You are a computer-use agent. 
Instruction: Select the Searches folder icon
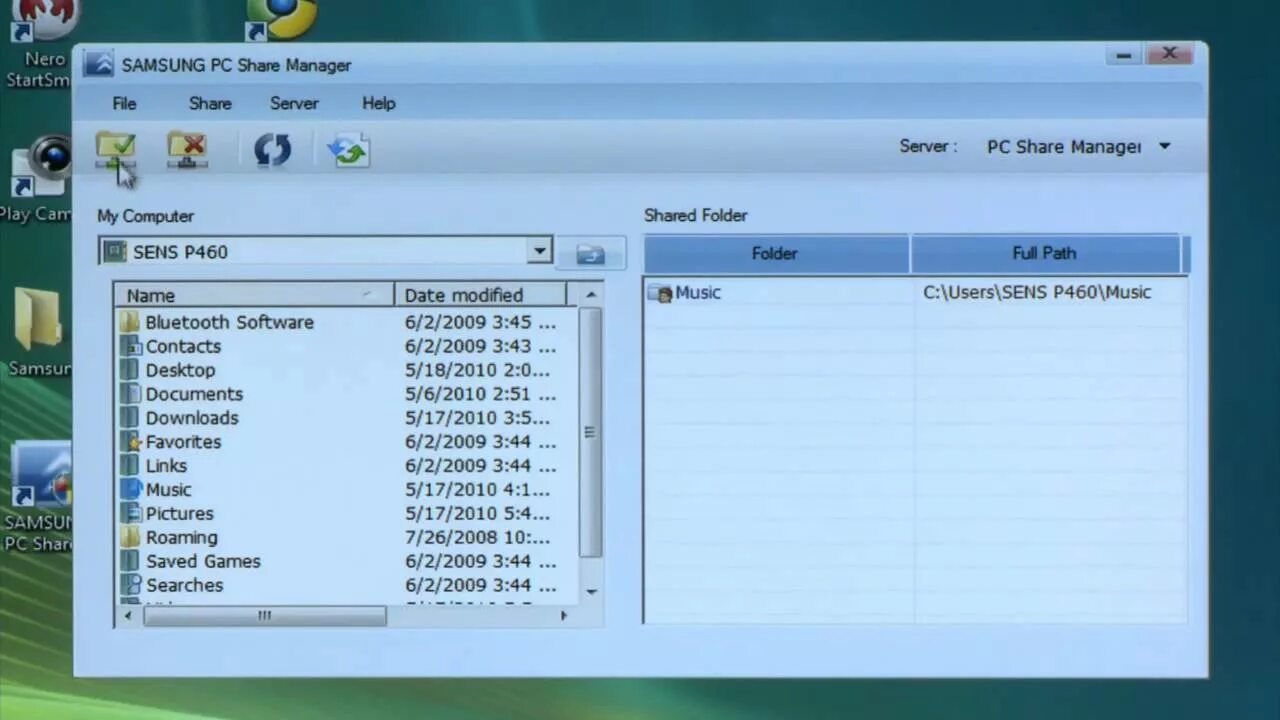[x=130, y=586]
